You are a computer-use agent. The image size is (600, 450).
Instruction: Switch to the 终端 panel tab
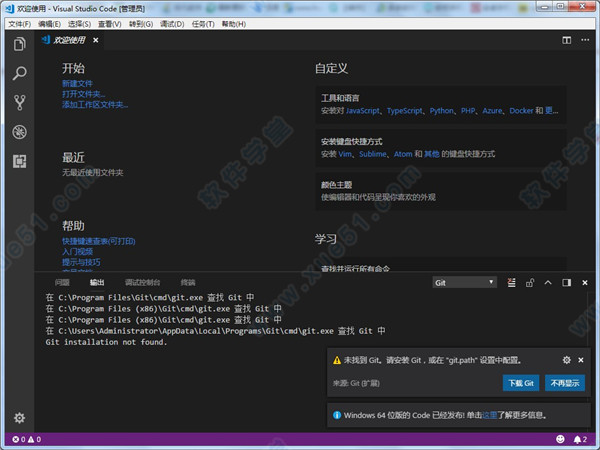[x=188, y=282]
